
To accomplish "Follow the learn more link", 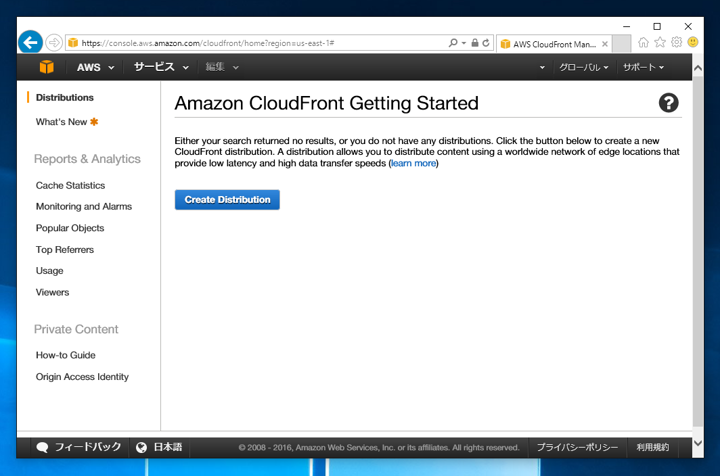I will point(413,163).
